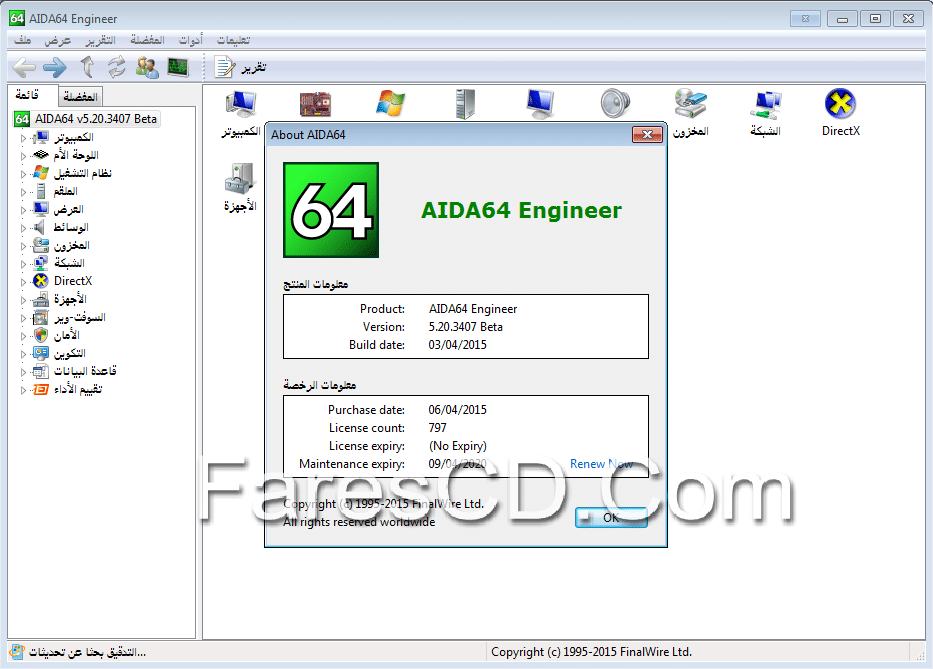Select العرض display item in tree

click(68, 210)
